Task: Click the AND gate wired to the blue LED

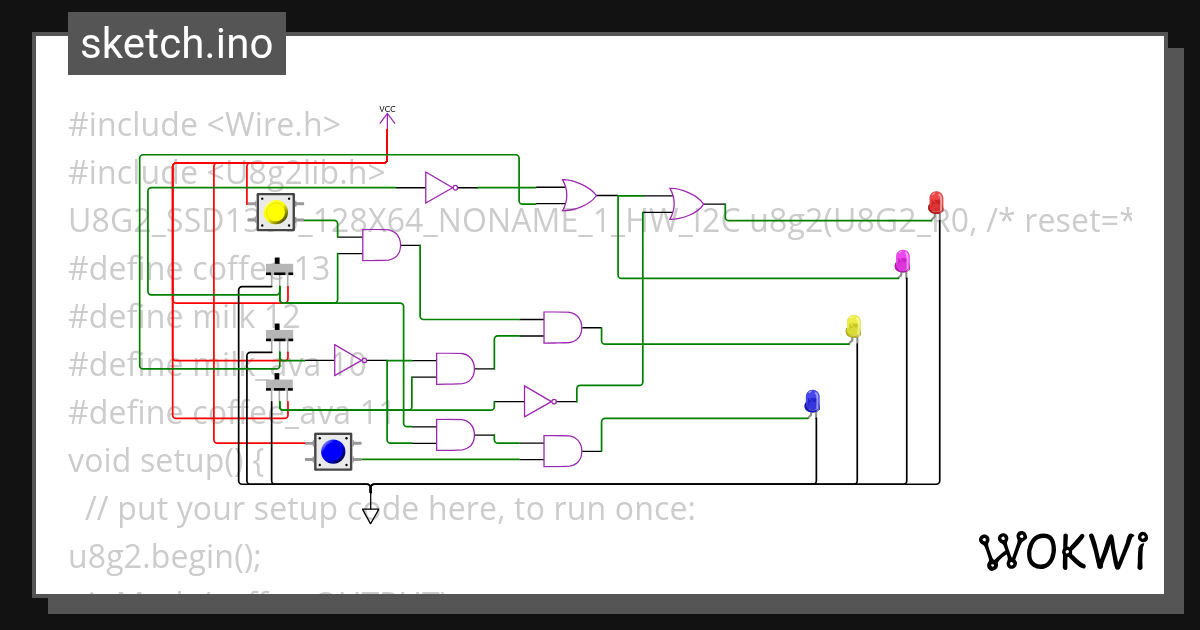Action: (562, 451)
